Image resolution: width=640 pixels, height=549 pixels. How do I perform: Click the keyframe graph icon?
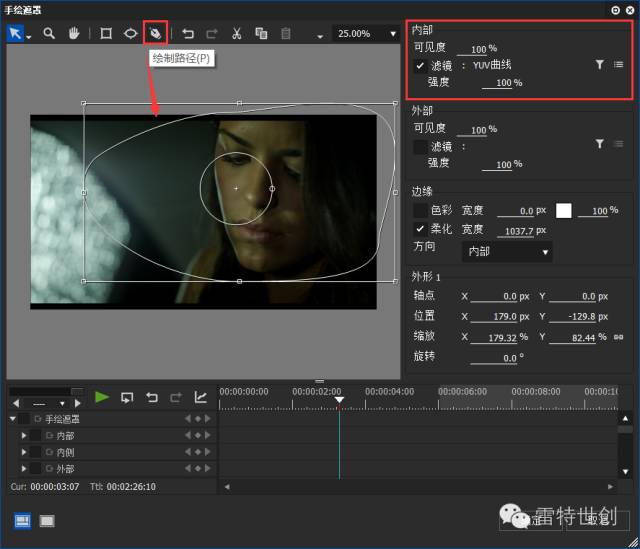[200, 397]
